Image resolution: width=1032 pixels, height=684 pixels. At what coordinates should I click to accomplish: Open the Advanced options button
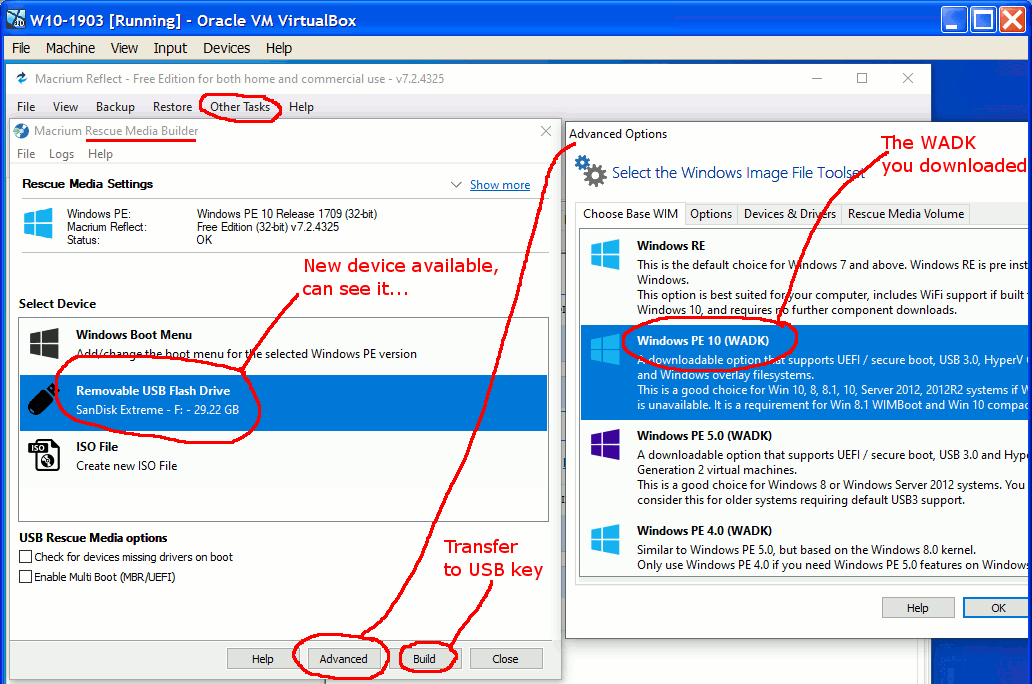(344, 659)
